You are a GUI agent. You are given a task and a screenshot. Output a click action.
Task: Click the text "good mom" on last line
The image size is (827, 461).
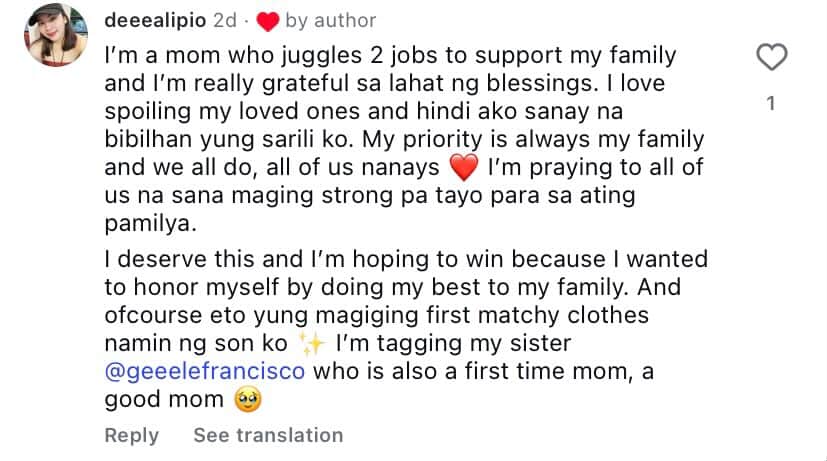click(x=165, y=401)
